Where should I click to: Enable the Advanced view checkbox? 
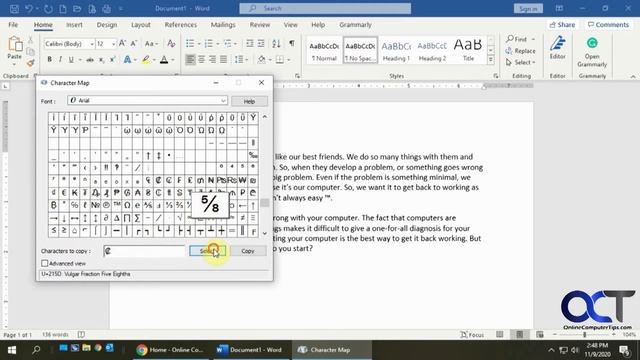pos(44,263)
